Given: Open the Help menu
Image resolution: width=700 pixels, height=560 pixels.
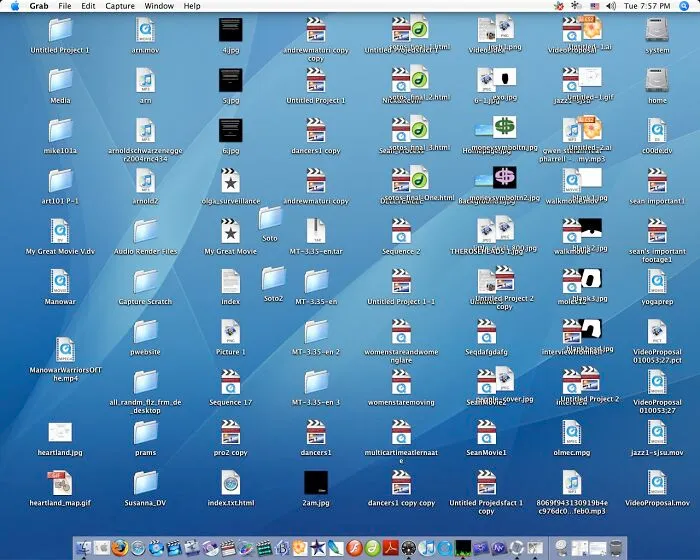Looking at the screenshot, I should [192, 6].
